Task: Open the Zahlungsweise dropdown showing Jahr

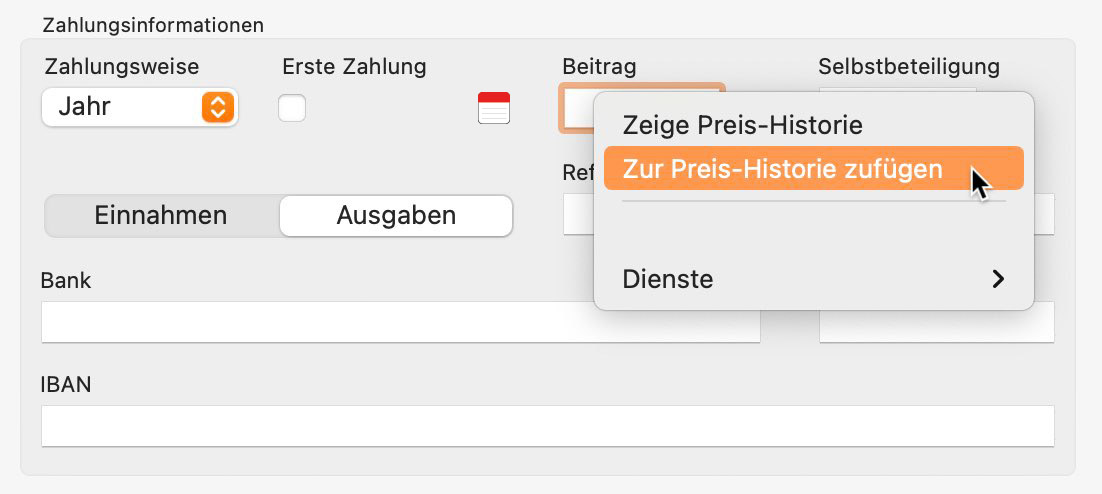Action: pyautogui.click(x=140, y=108)
